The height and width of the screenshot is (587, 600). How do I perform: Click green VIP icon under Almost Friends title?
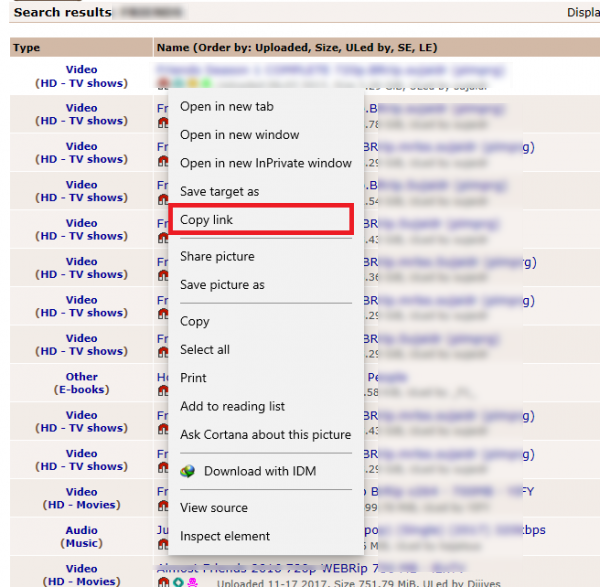click(178, 582)
